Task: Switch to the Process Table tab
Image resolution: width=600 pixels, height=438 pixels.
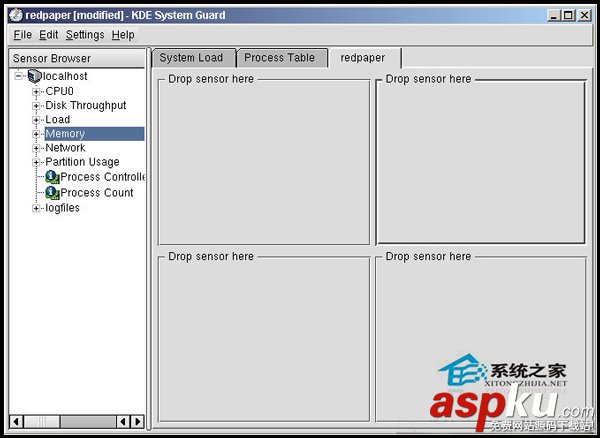Action: point(282,58)
